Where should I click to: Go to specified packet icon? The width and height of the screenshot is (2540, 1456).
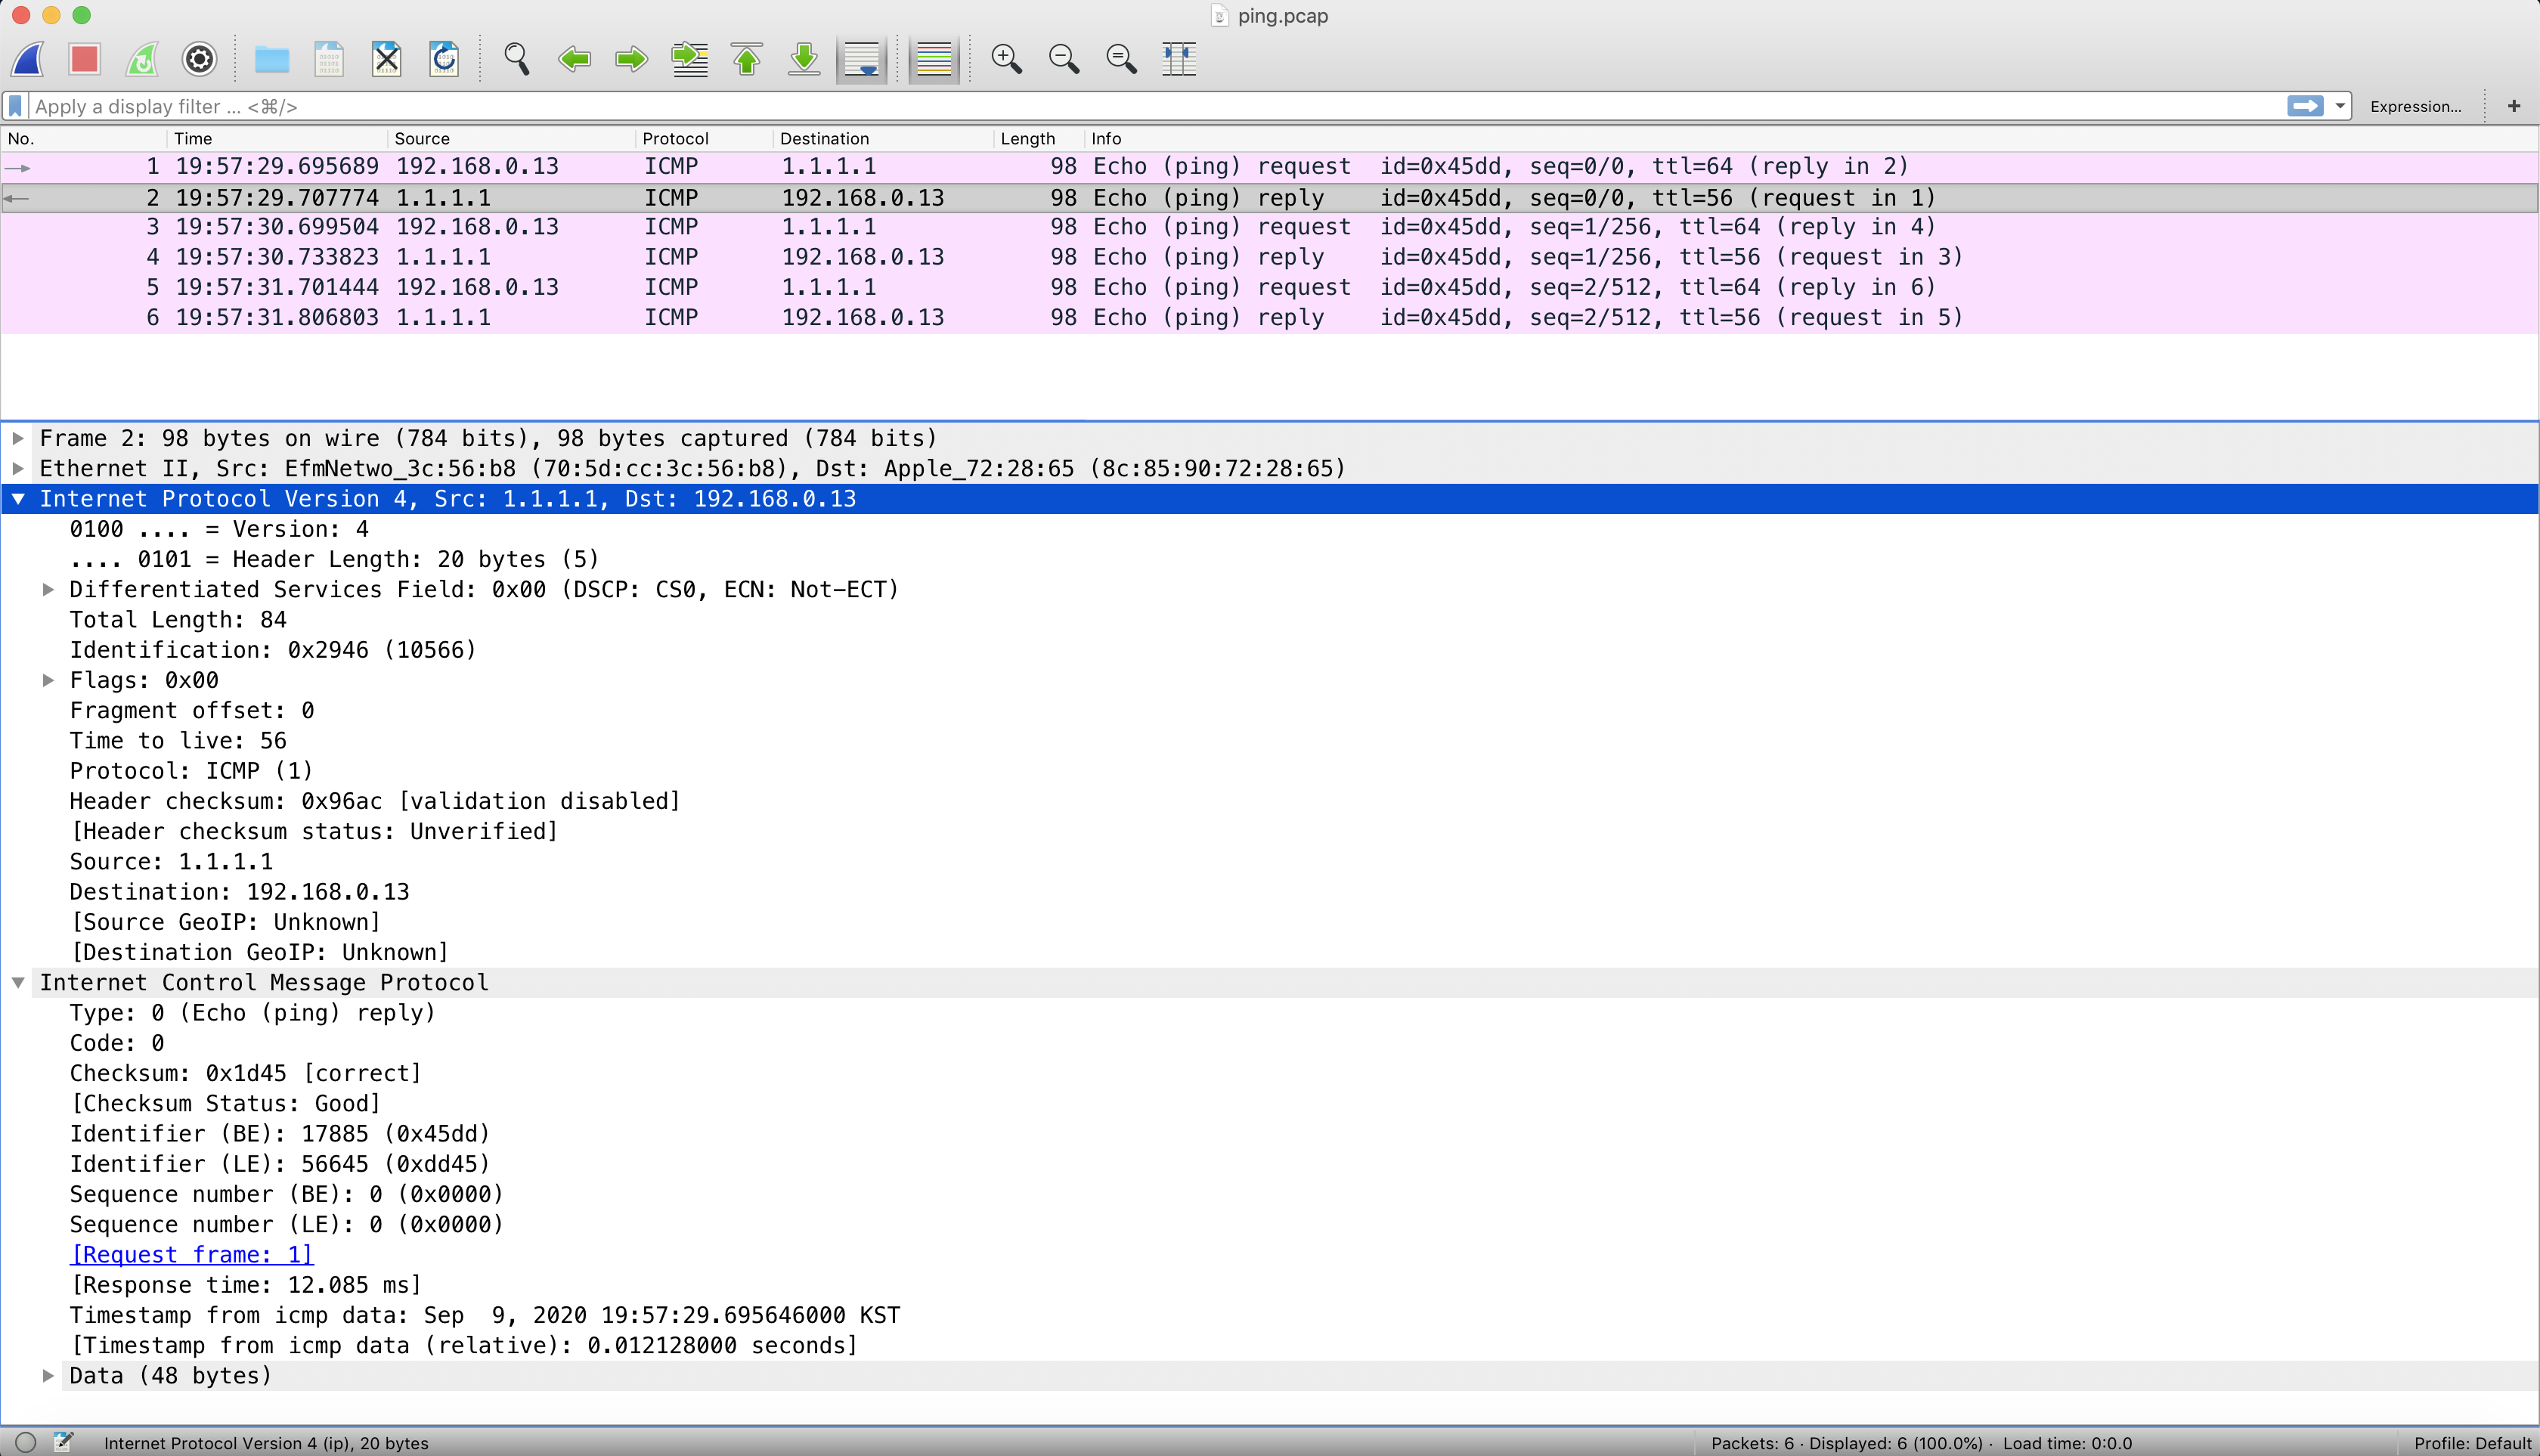689,59
